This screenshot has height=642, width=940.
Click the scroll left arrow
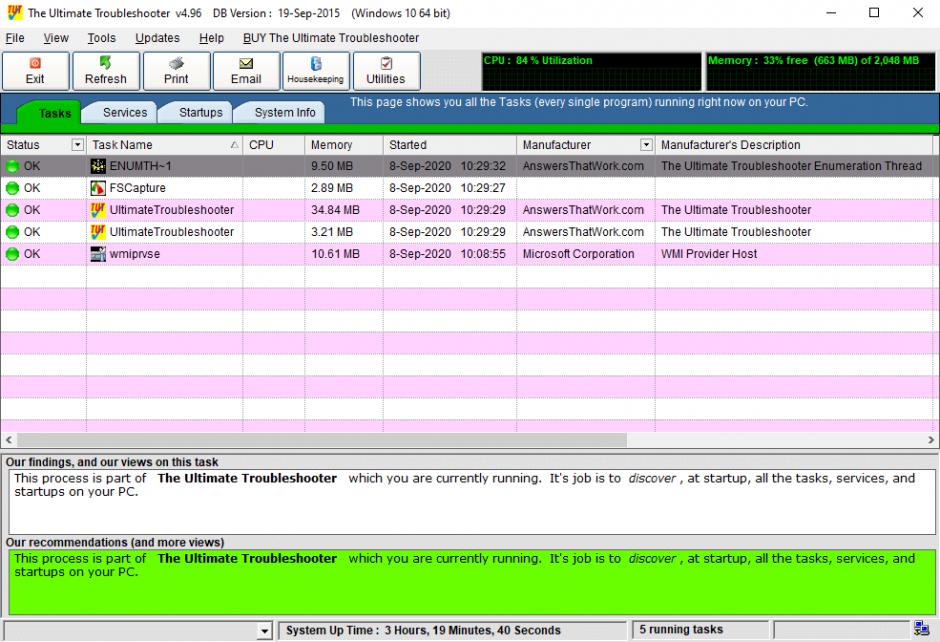(8, 440)
